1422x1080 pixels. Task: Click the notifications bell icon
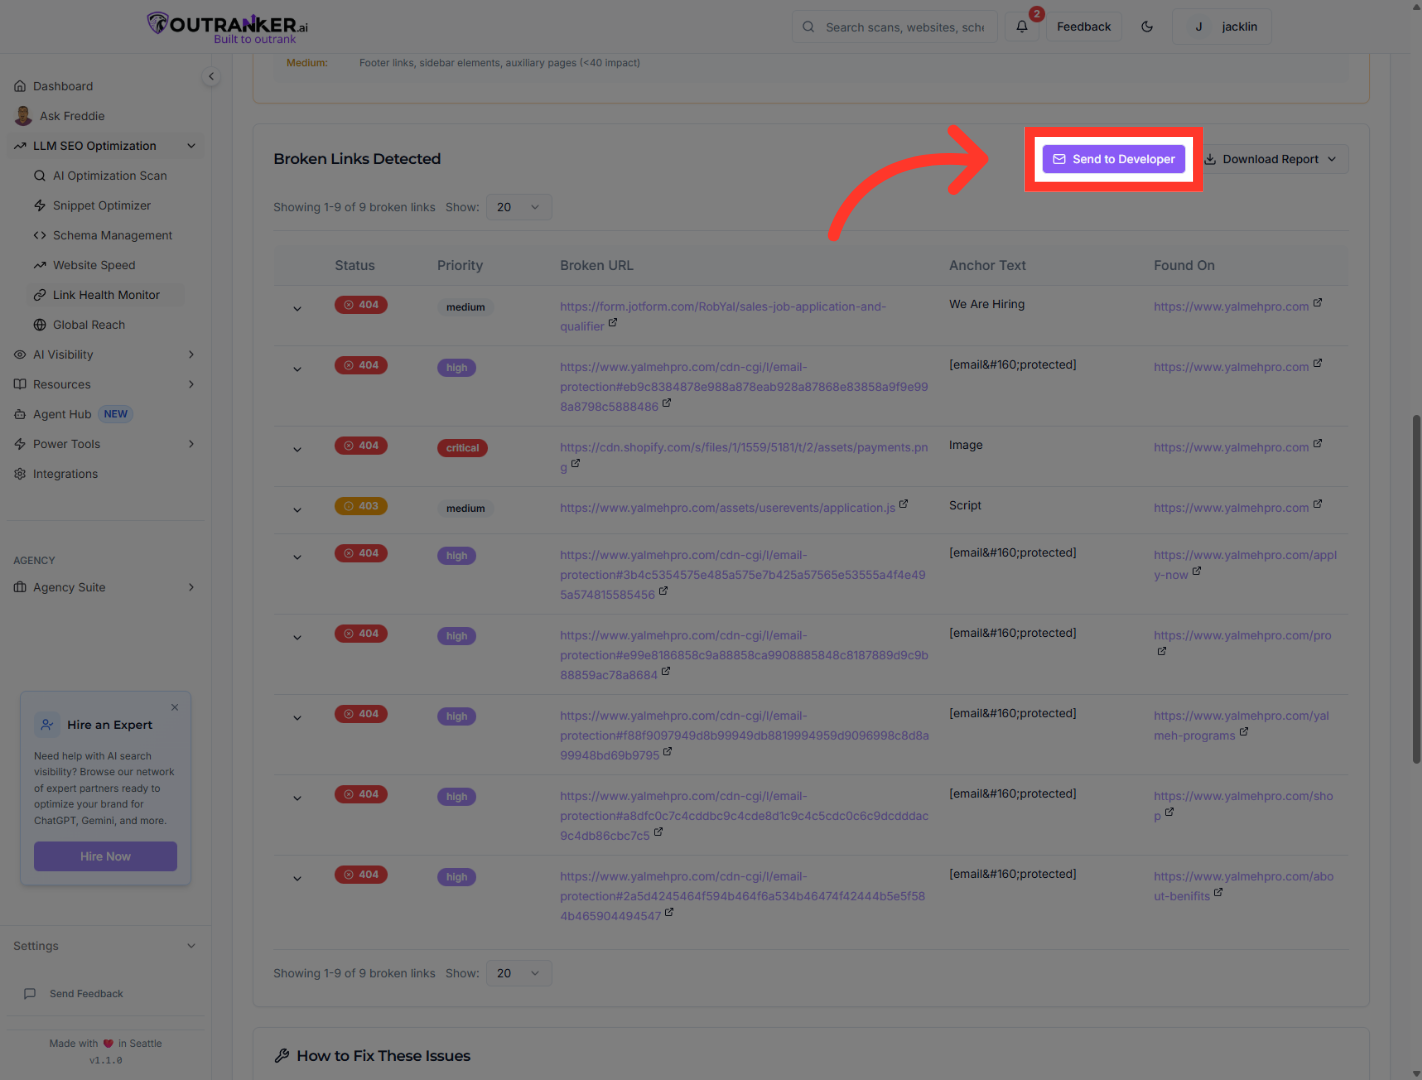(1021, 27)
